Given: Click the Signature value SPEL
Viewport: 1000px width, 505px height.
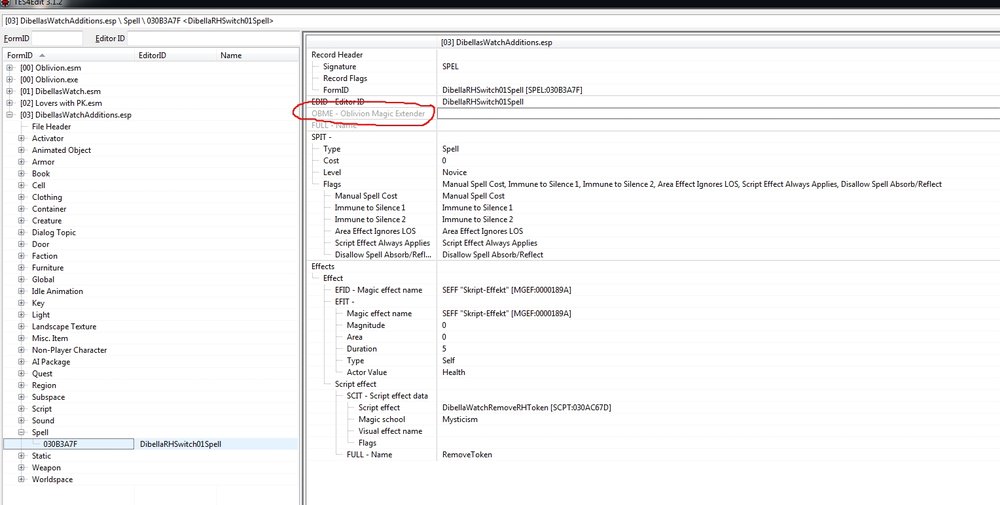Looking at the screenshot, I should (x=450, y=67).
